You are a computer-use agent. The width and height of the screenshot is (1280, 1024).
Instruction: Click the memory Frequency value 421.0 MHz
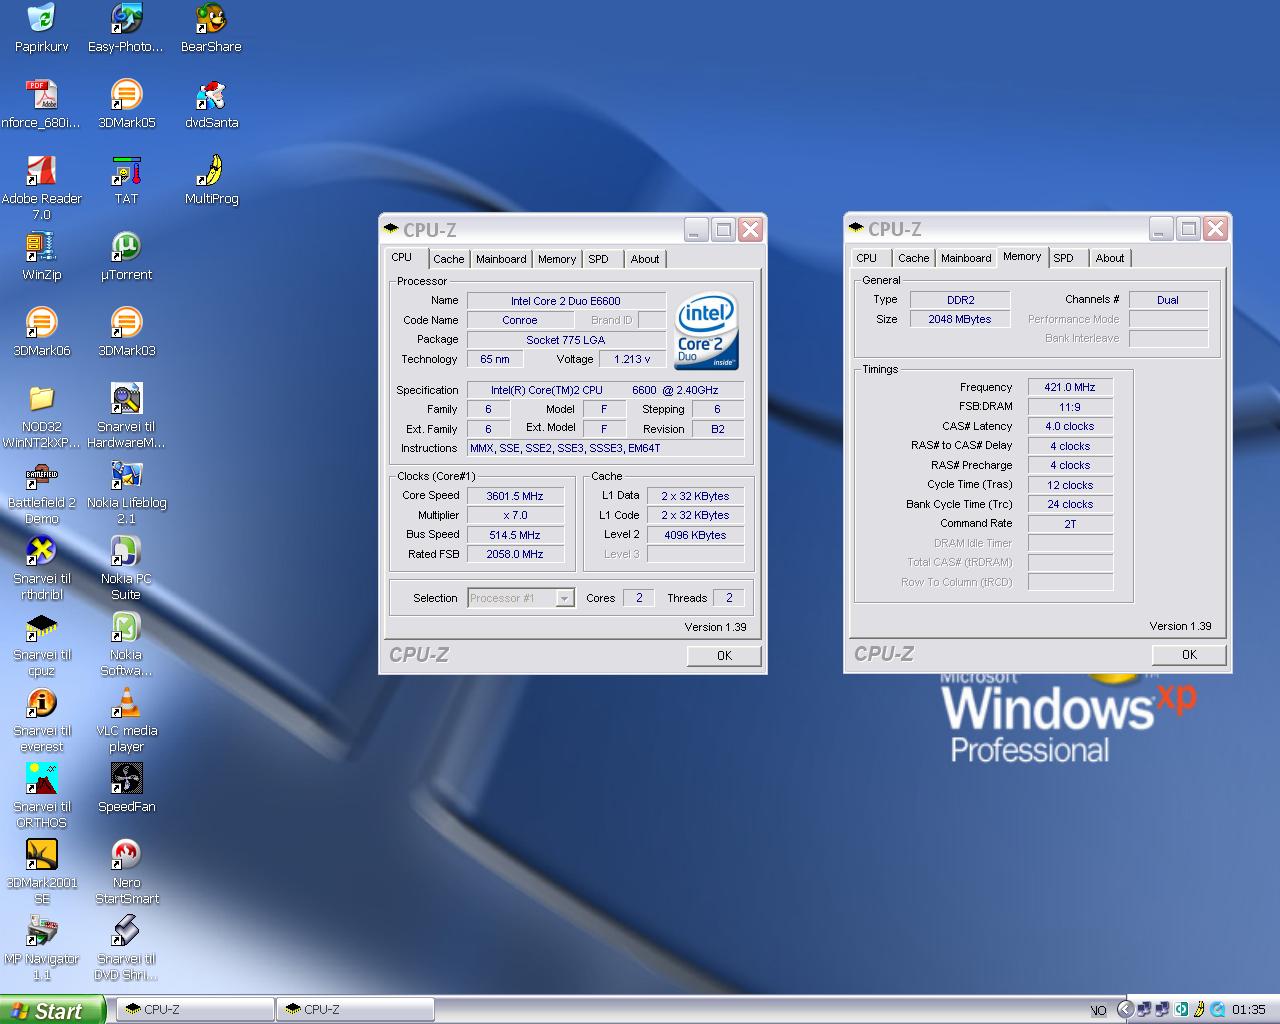pyautogui.click(x=1070, y=388)
